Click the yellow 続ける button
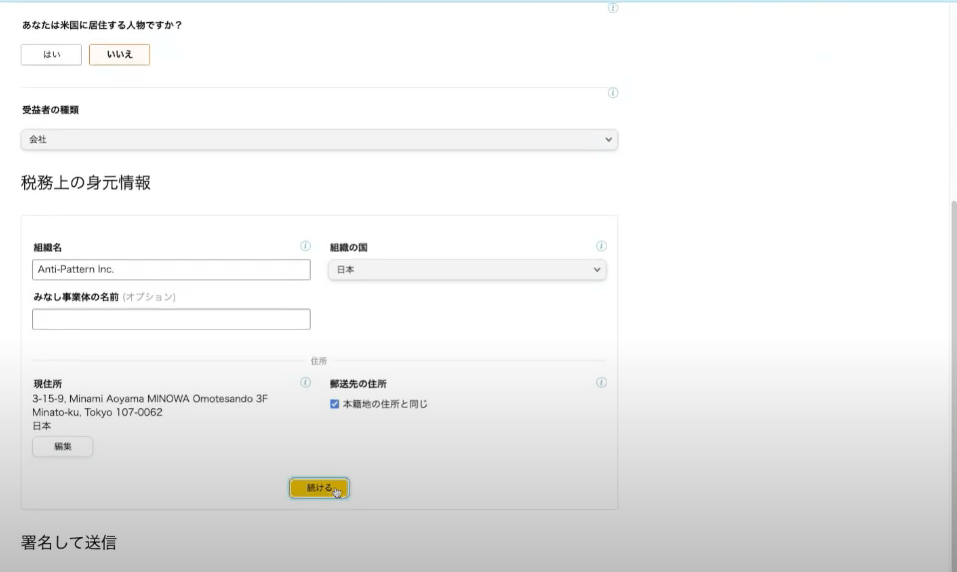This screenshot has height=572, width=957. (319, 488)
